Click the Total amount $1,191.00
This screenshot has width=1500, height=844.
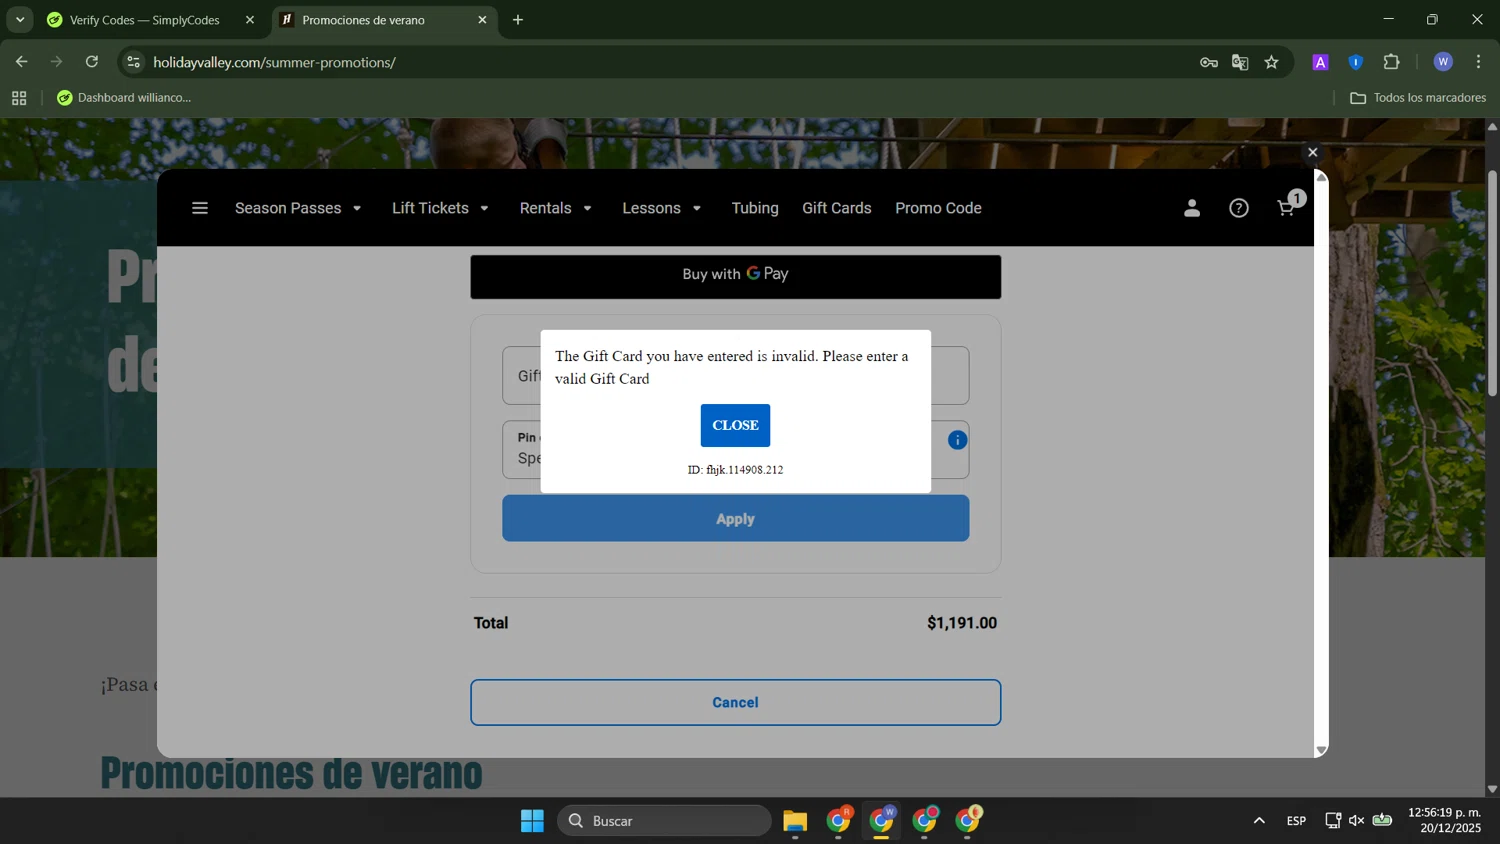click(962, 623)
